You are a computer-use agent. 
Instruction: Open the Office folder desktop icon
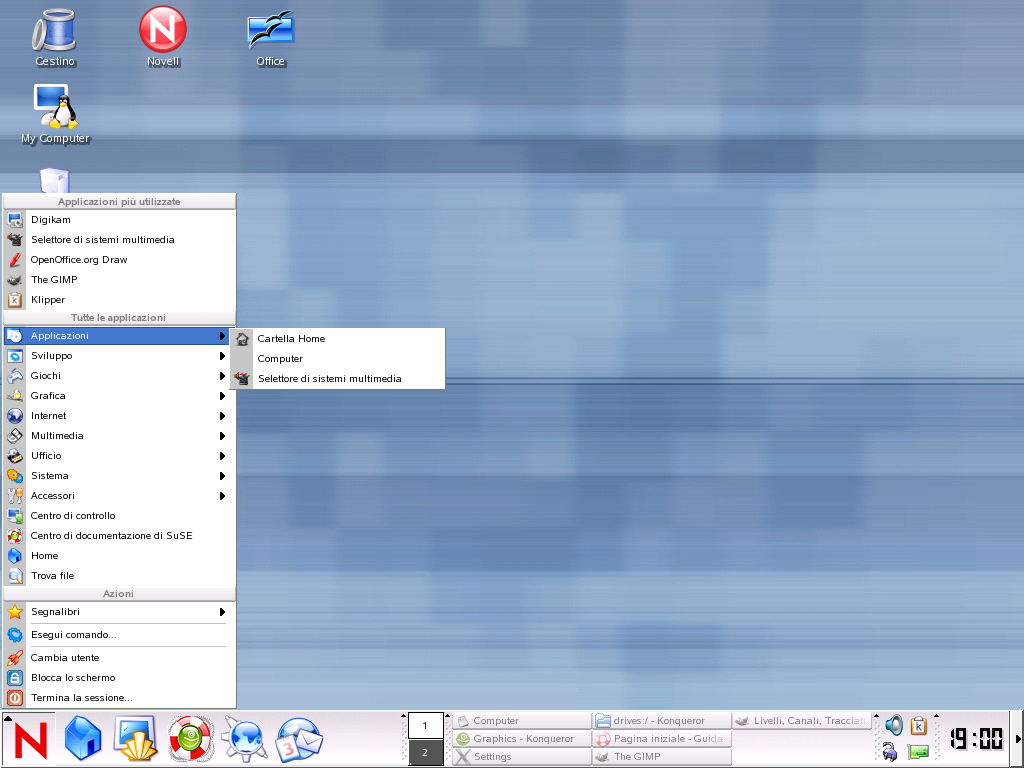[269, 31]
